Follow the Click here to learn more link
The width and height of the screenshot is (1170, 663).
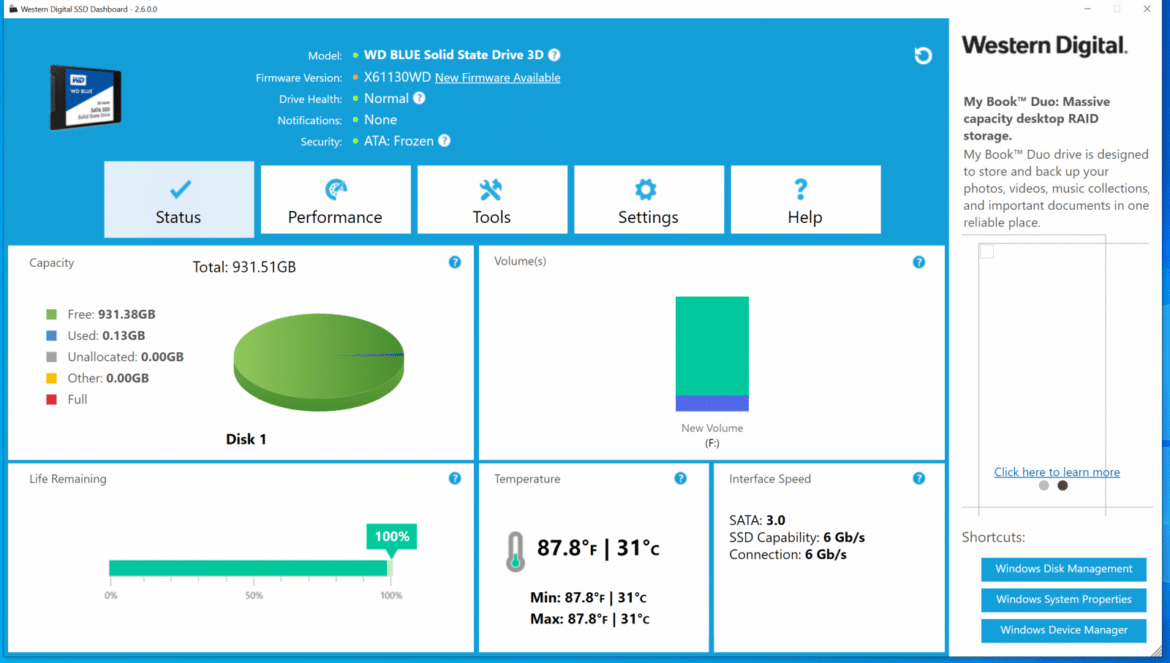[1057, 472]
